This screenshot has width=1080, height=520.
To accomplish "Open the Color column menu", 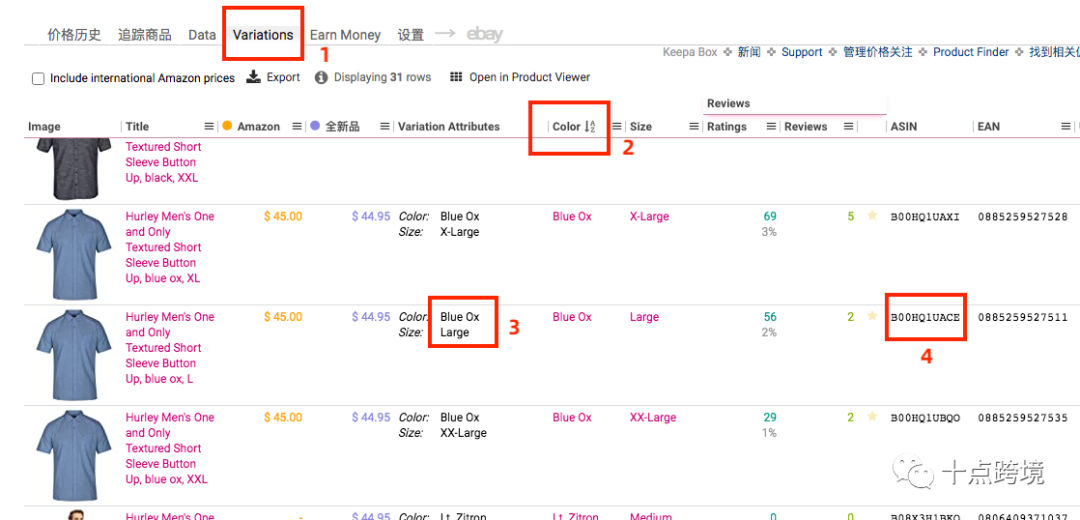I will click(x=617, y=127).
